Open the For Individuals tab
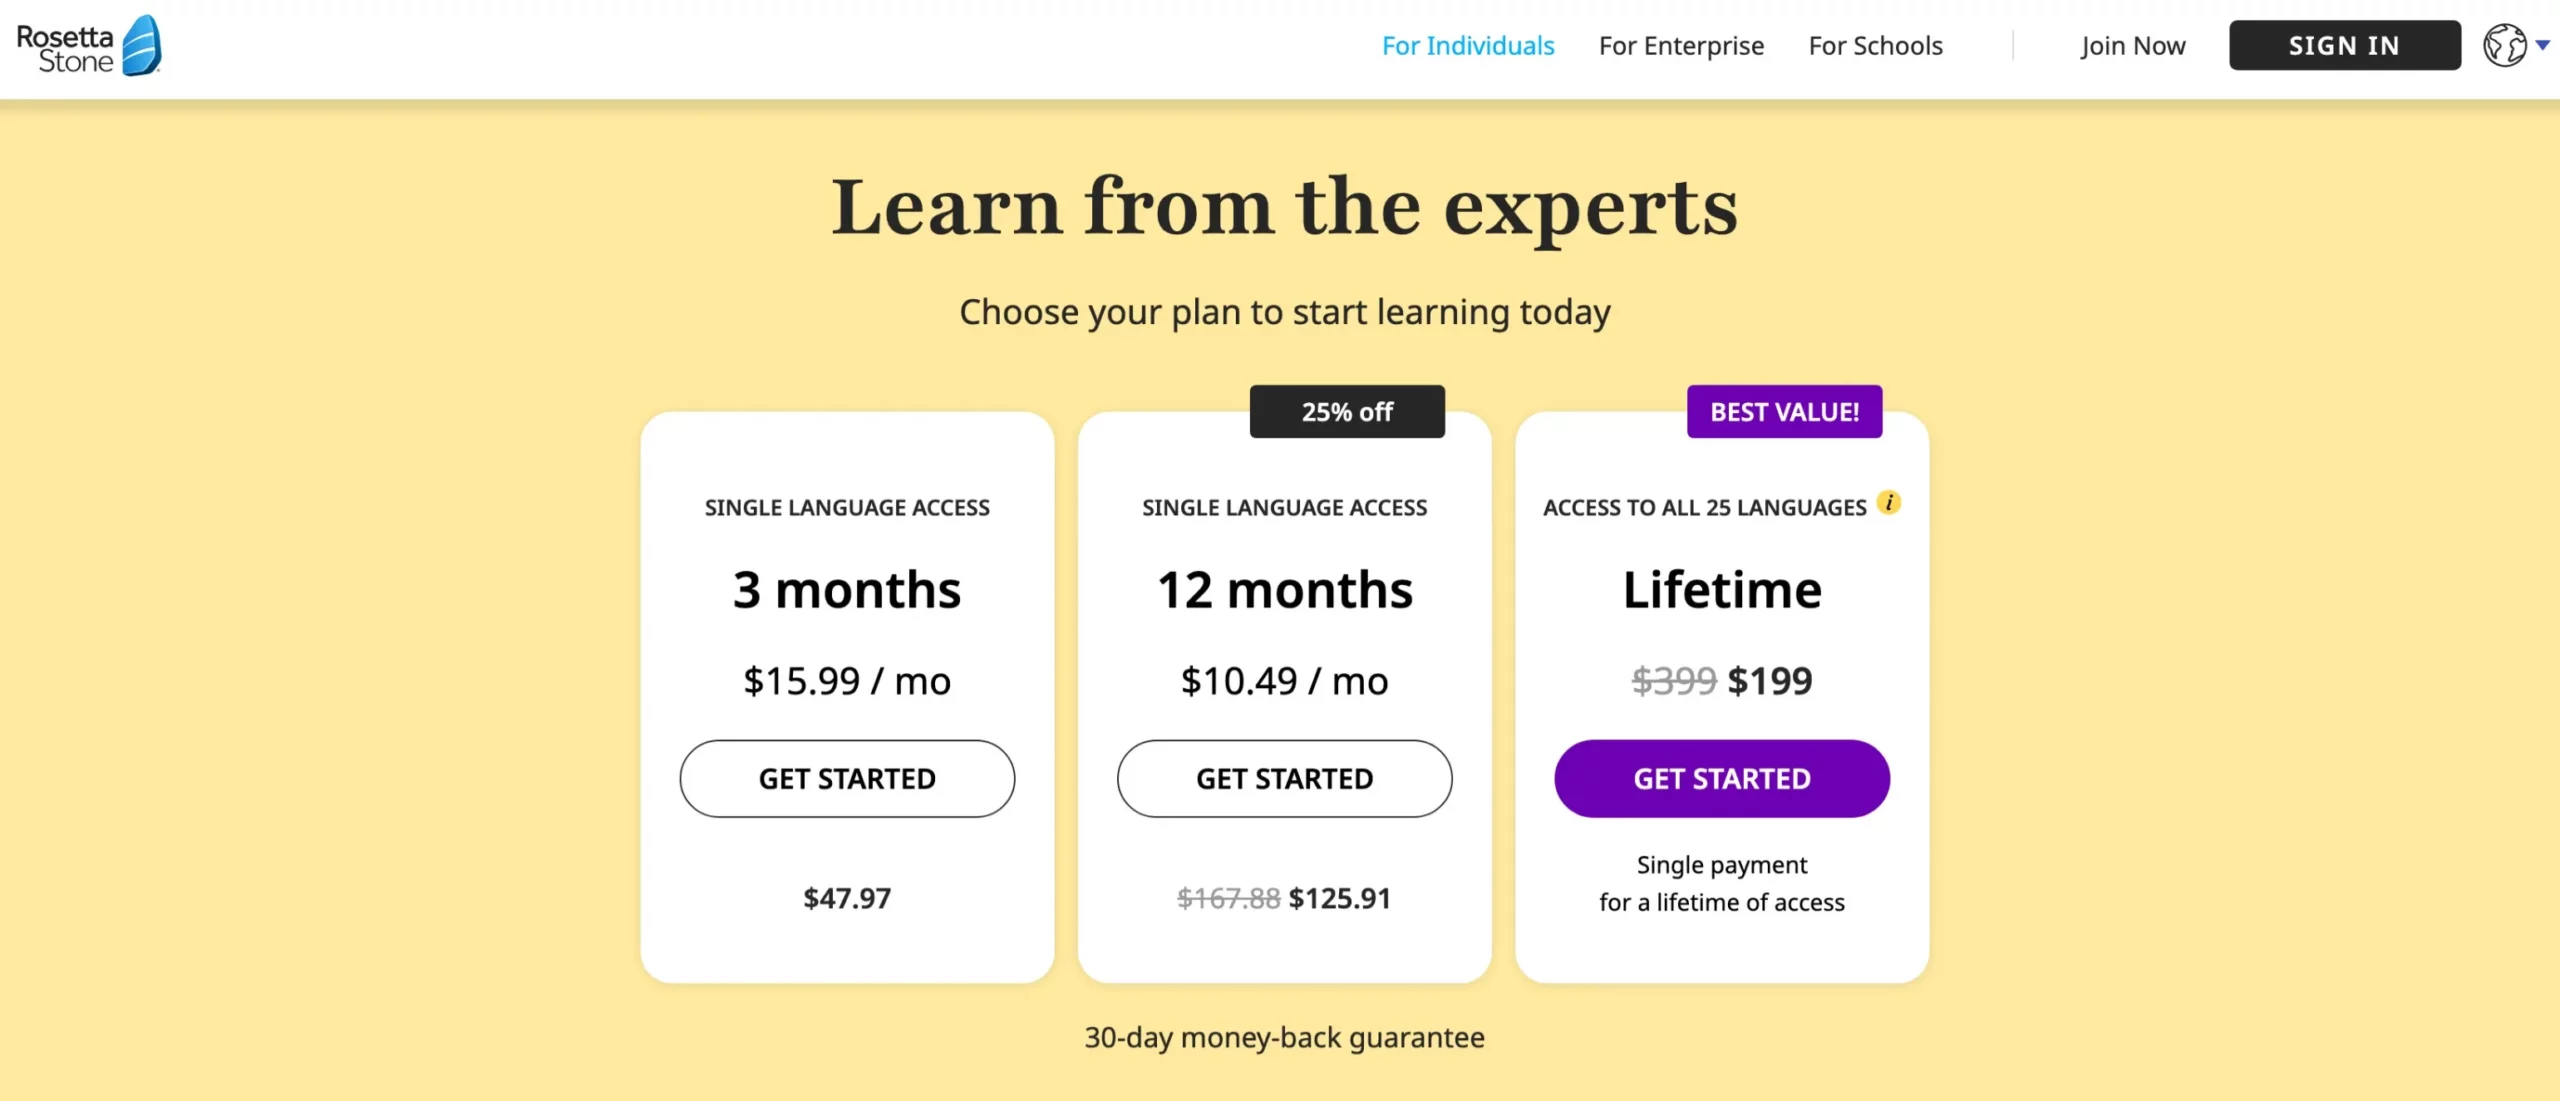This screenshot has height=1101, width=2560. 1467,46
